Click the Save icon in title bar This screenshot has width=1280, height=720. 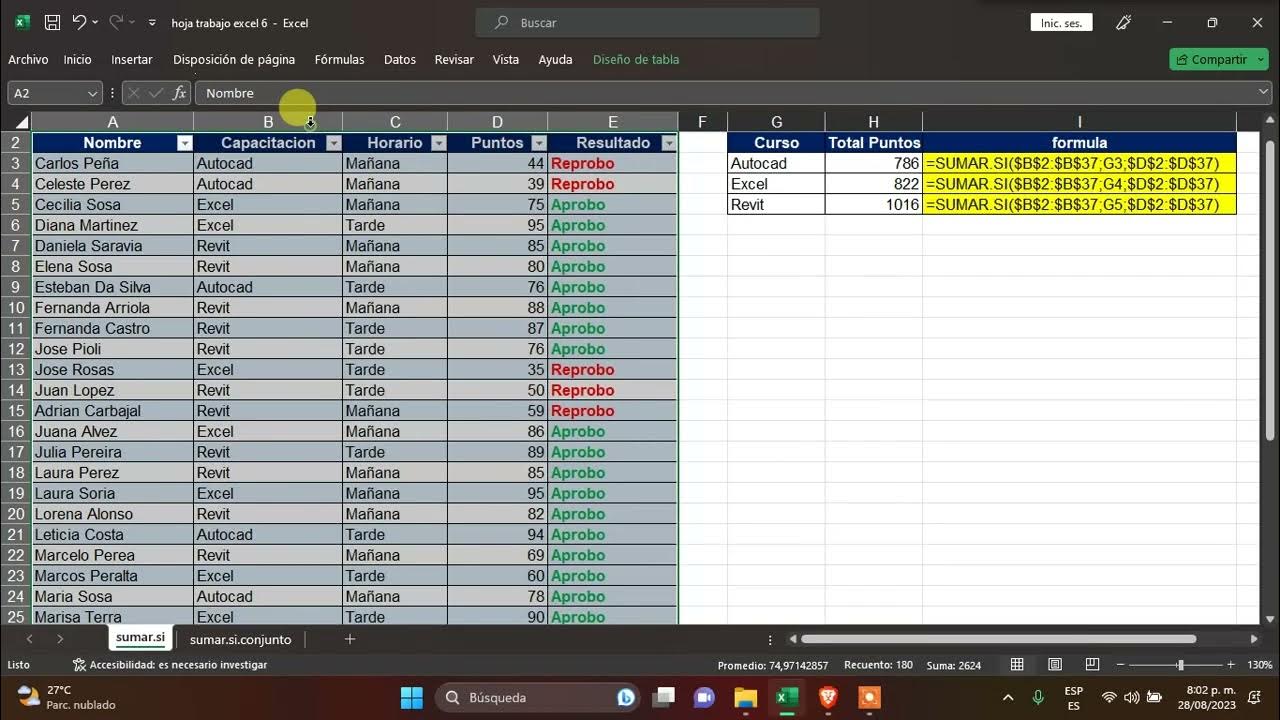[52, 22]
